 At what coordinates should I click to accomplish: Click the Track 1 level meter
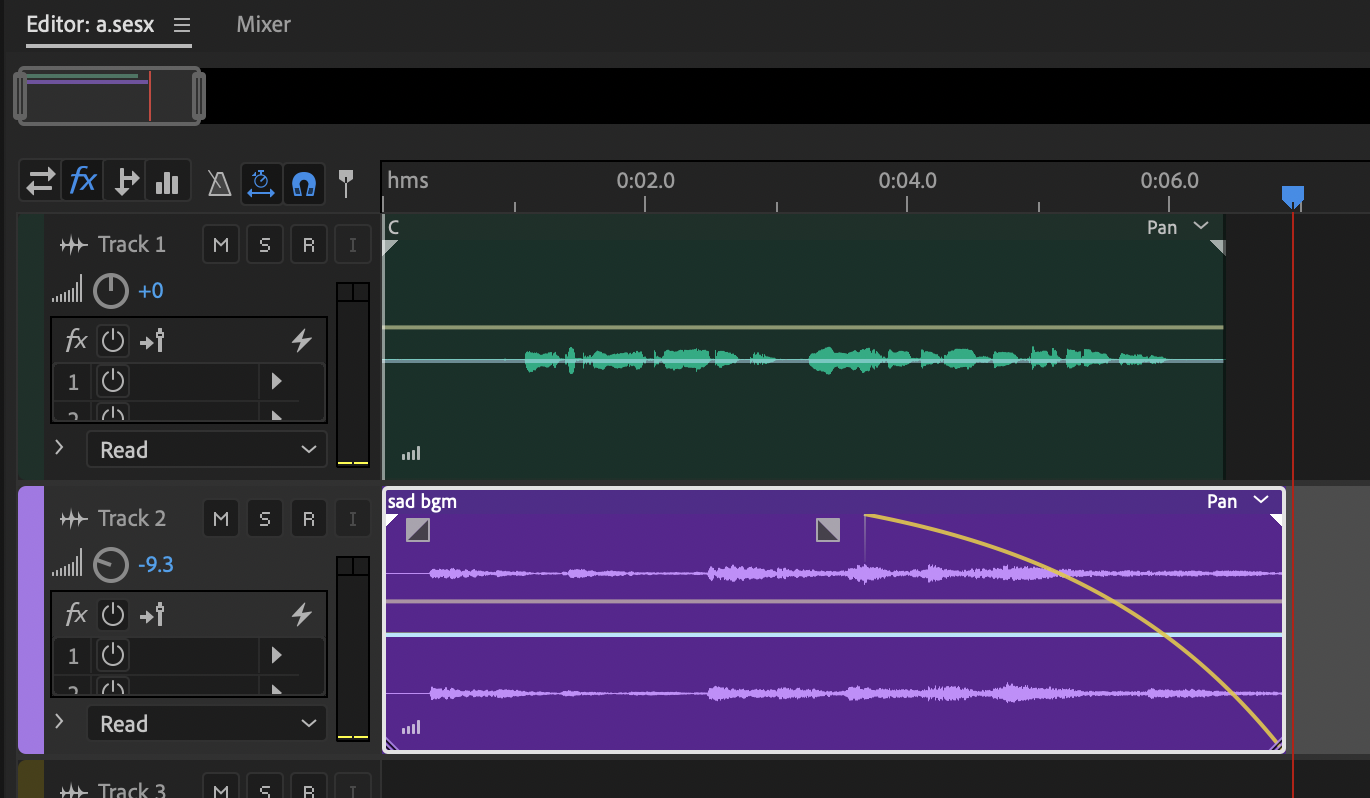(x=353, y=375)
